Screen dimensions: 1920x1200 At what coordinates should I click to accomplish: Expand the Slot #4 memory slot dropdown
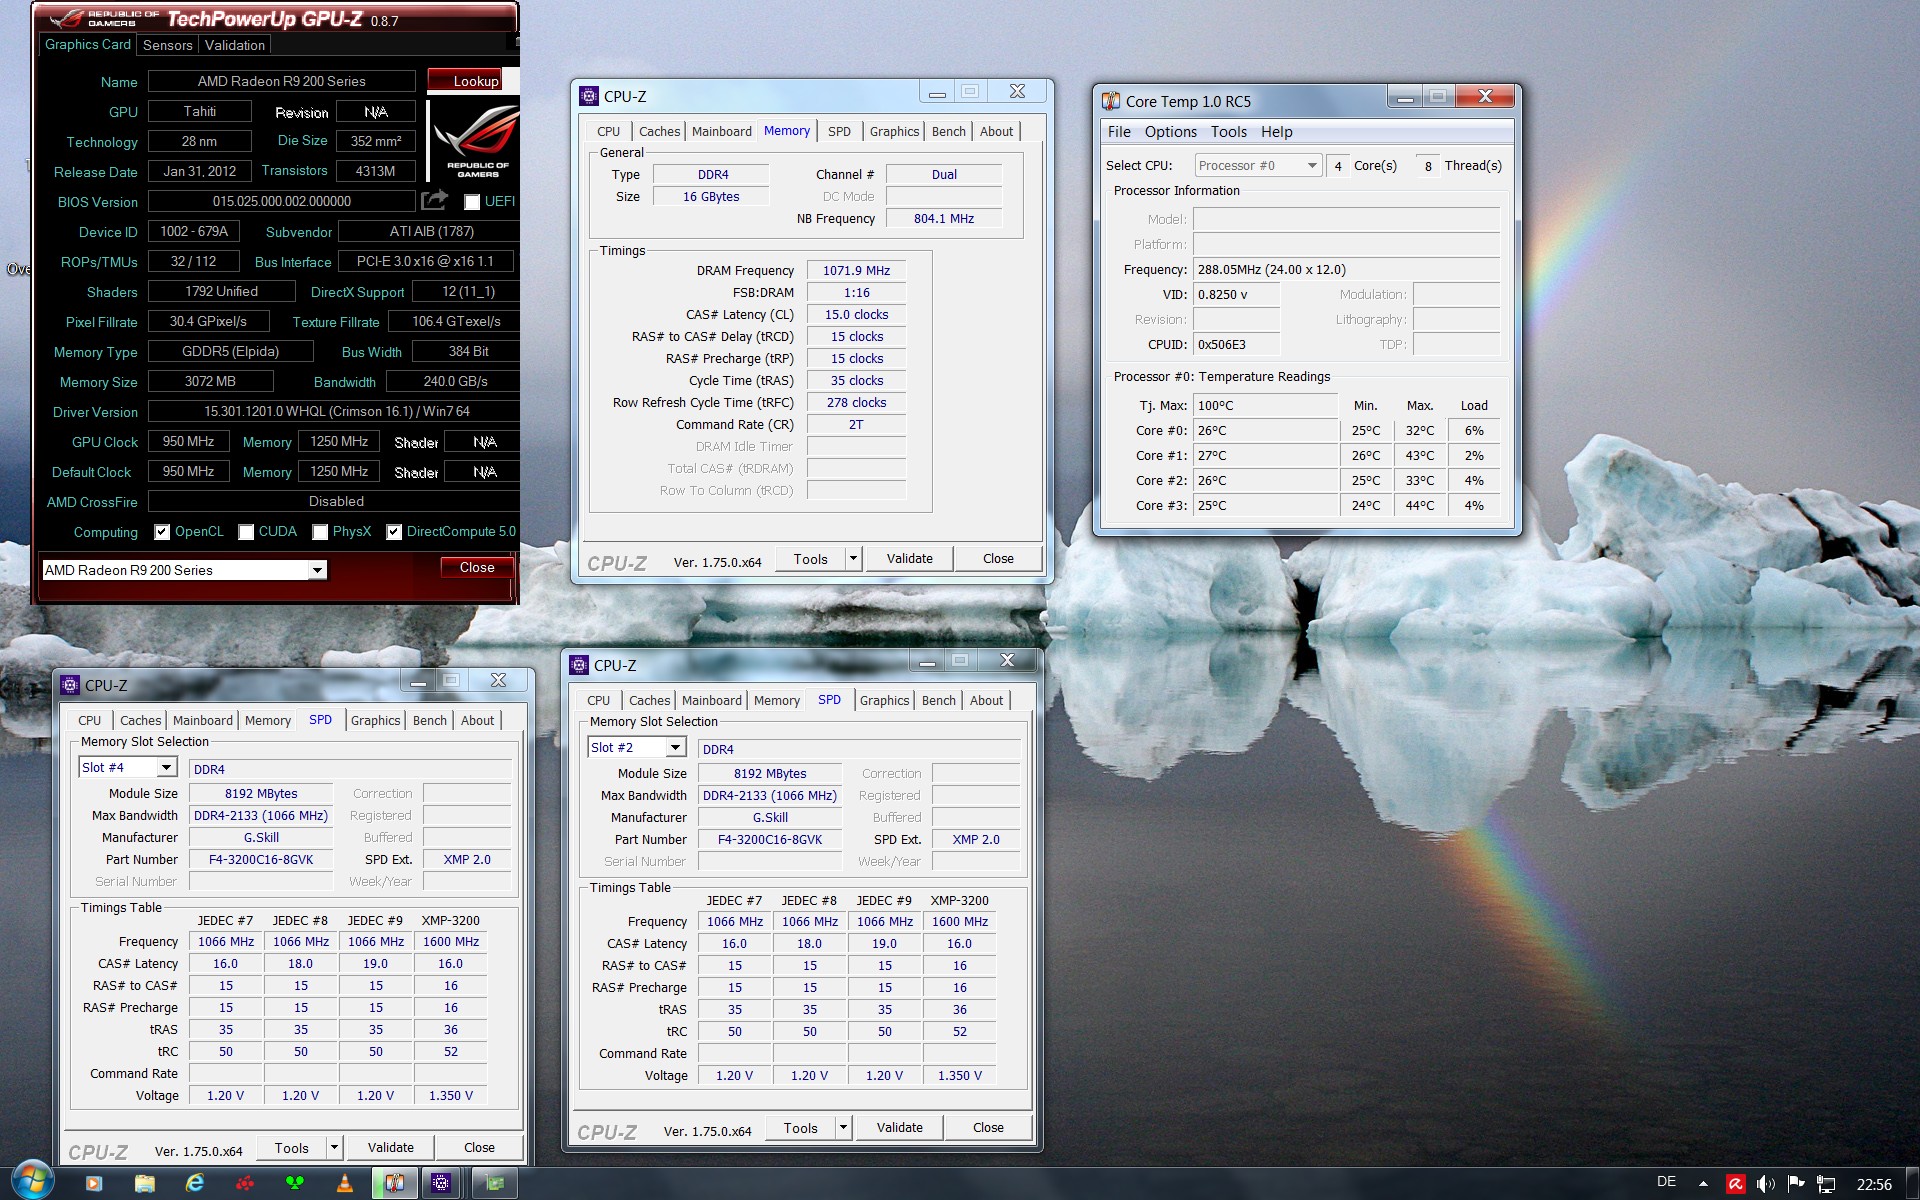[x=166, y=767]
